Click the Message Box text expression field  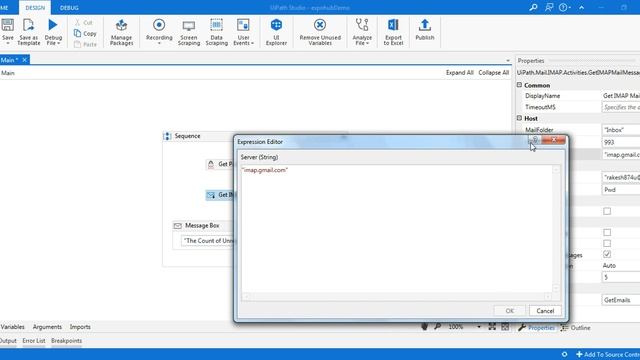point(207,241)
